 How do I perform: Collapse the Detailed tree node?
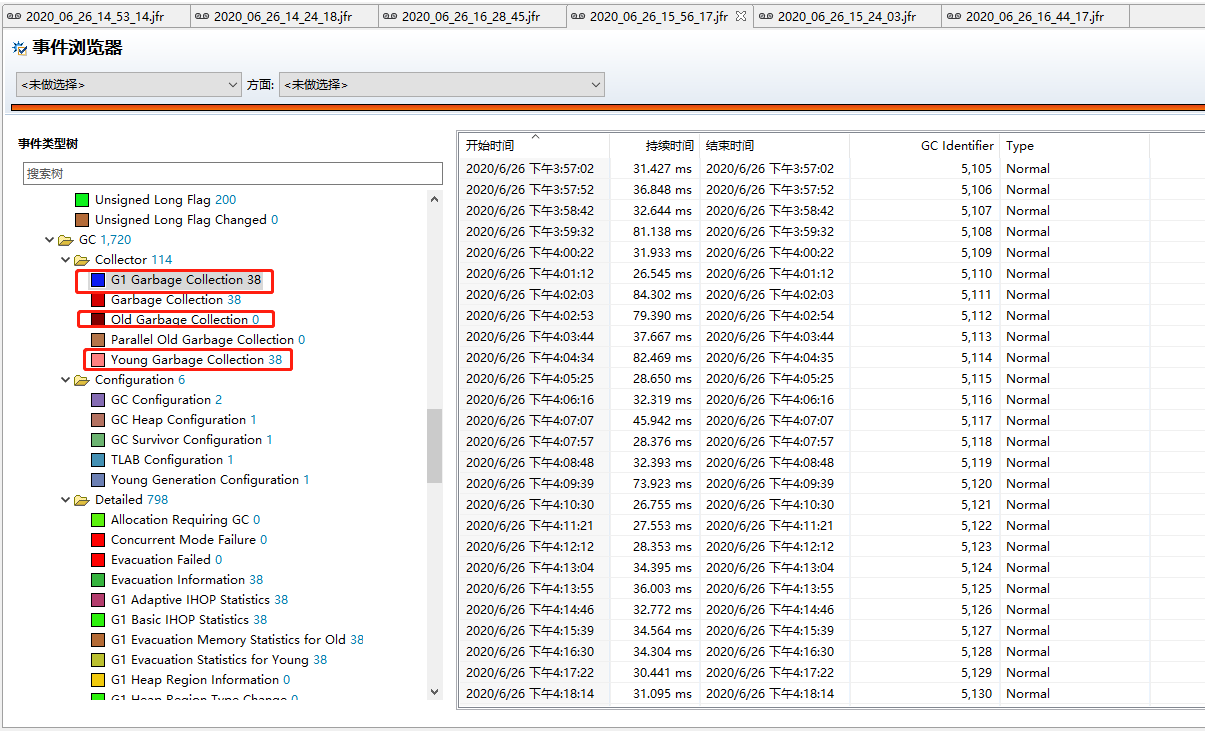point(66,500)
